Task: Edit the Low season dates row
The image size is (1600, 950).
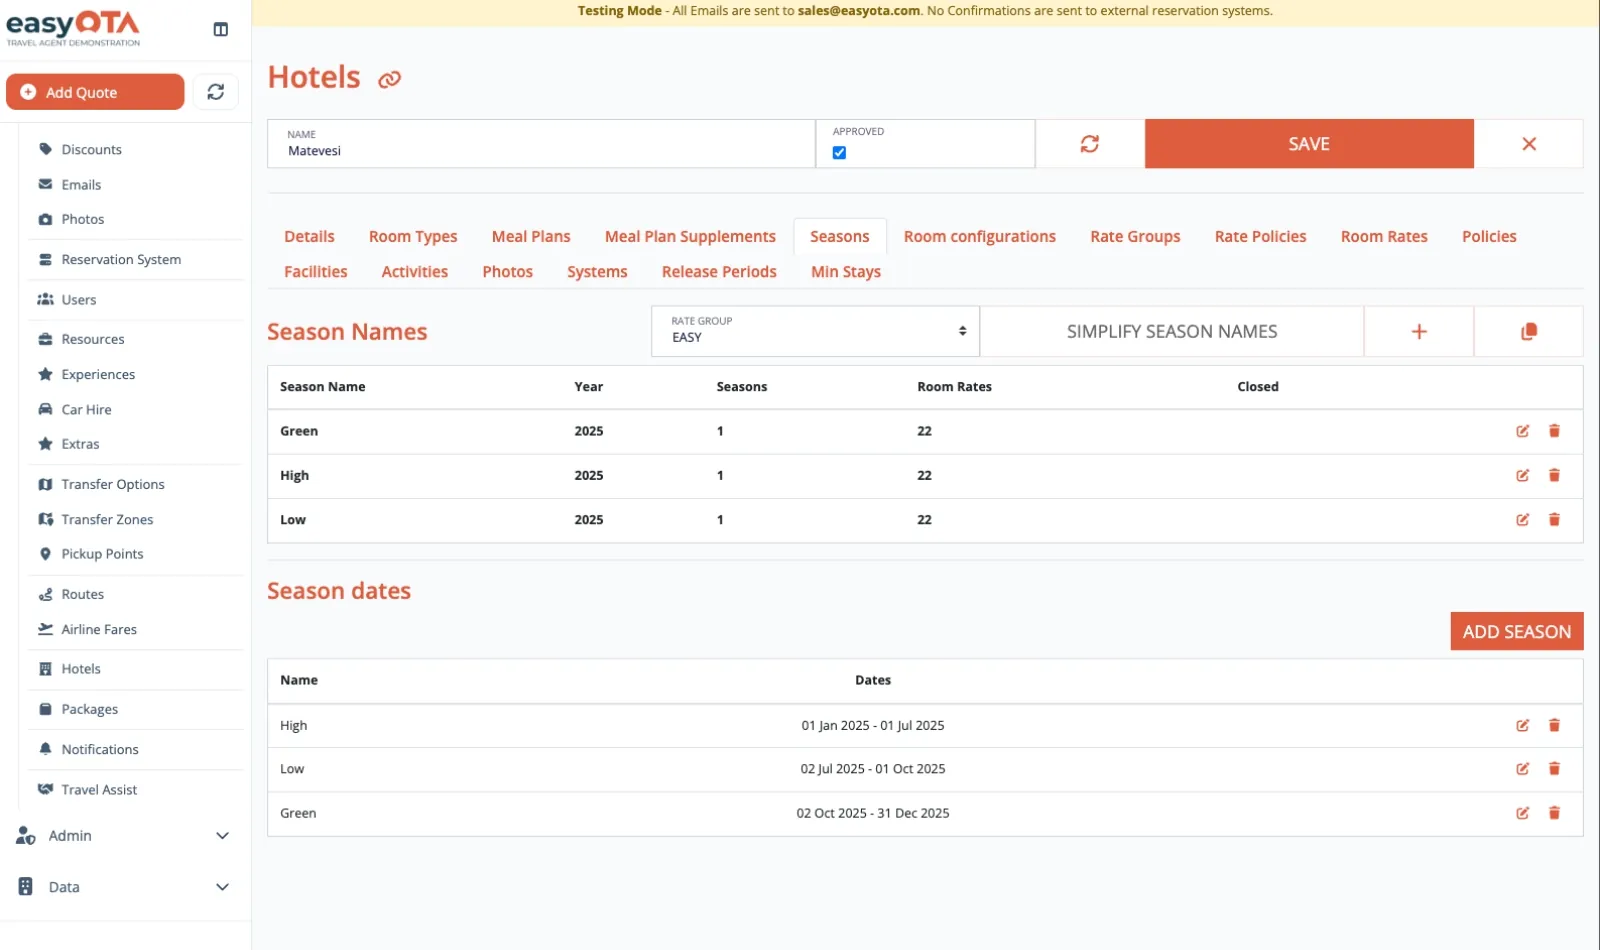Action: tap(1522, 769)
